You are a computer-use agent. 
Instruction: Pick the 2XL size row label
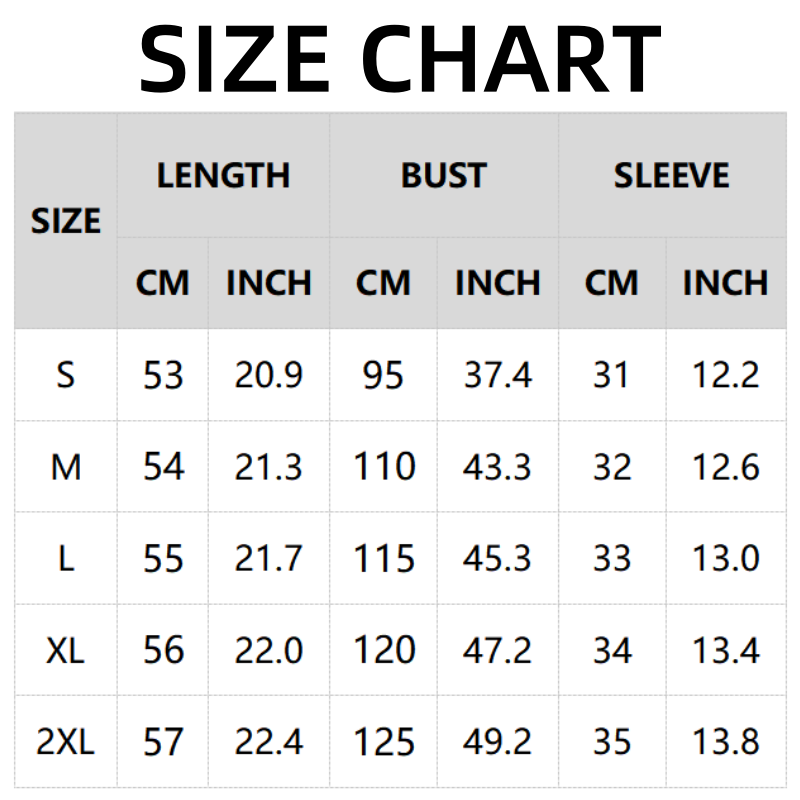(x=66, y=742)
